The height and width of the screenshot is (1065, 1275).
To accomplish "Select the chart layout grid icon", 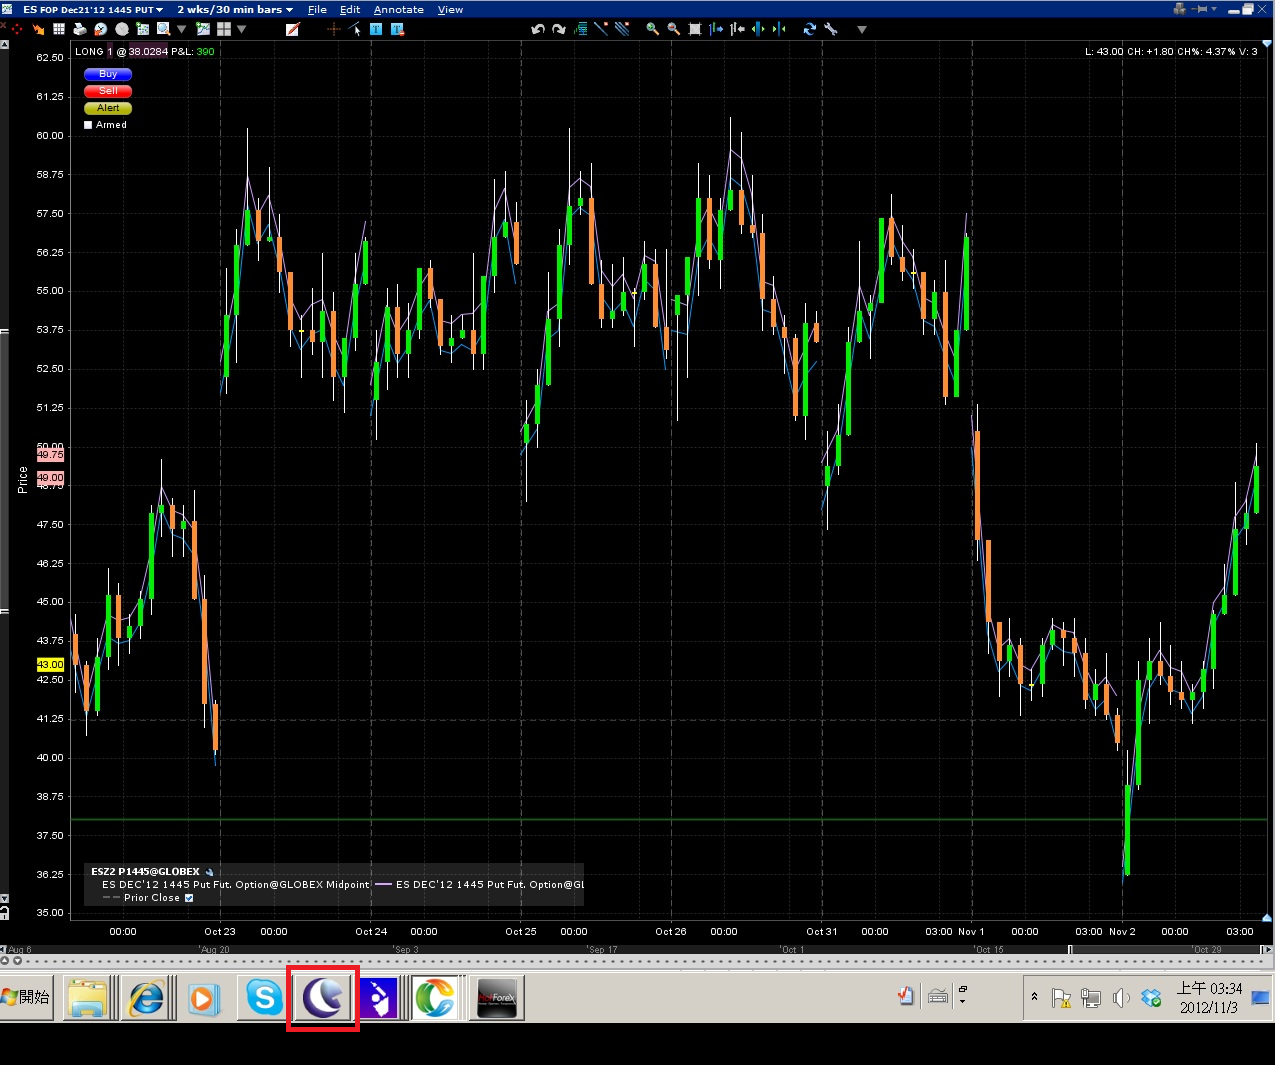I will 224,29.
